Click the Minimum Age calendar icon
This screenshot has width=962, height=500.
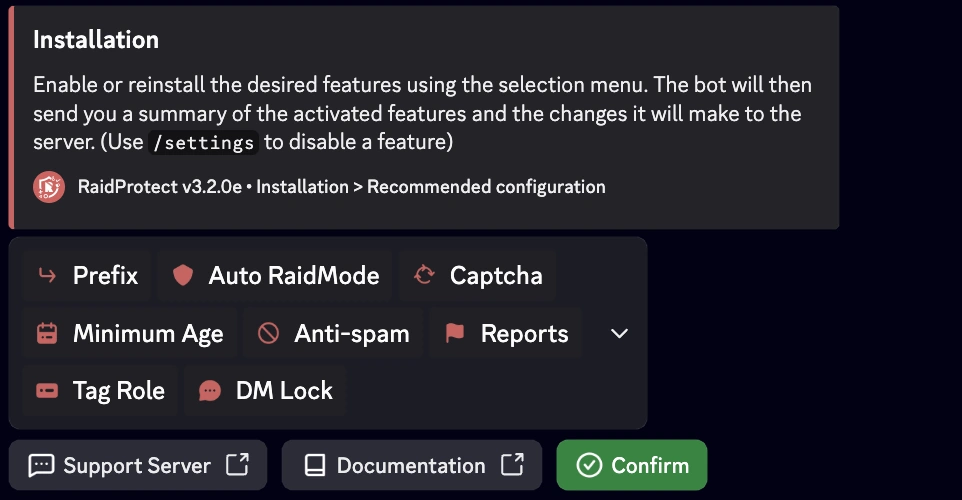(47, 334)
